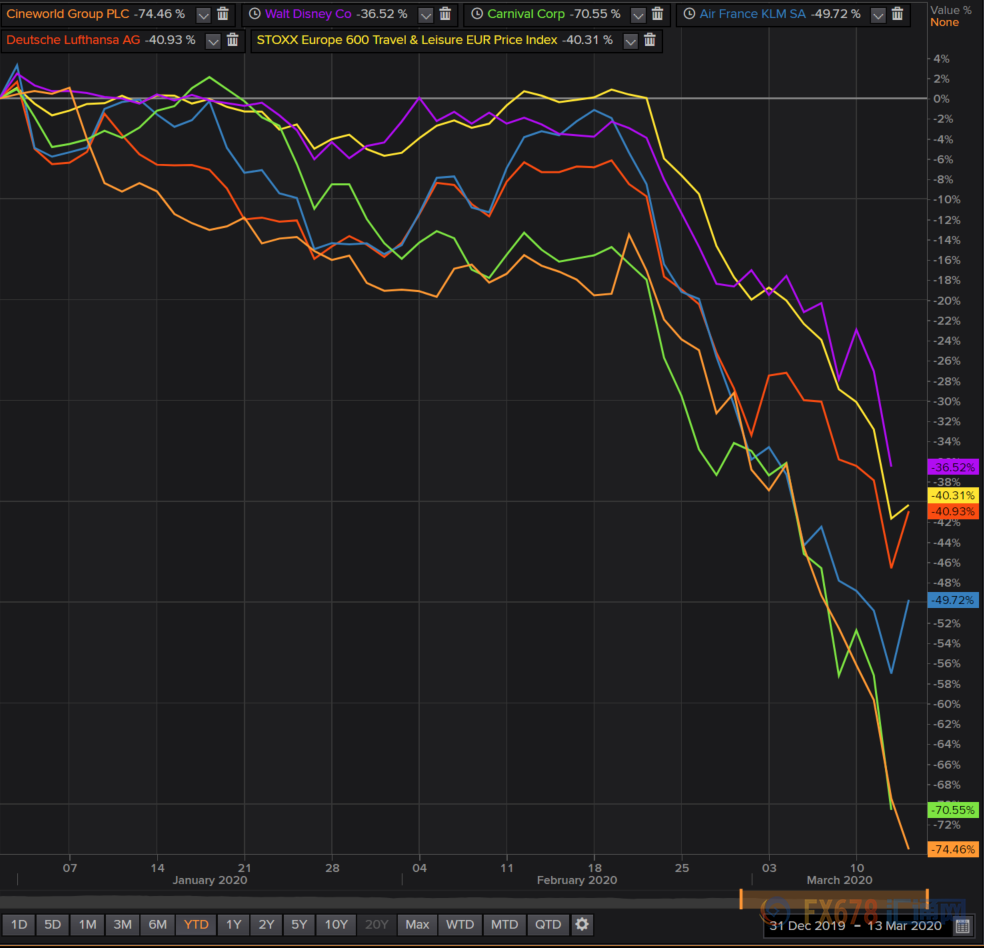Open time range settings gear

pyautogui.click(x=582, y=924)
